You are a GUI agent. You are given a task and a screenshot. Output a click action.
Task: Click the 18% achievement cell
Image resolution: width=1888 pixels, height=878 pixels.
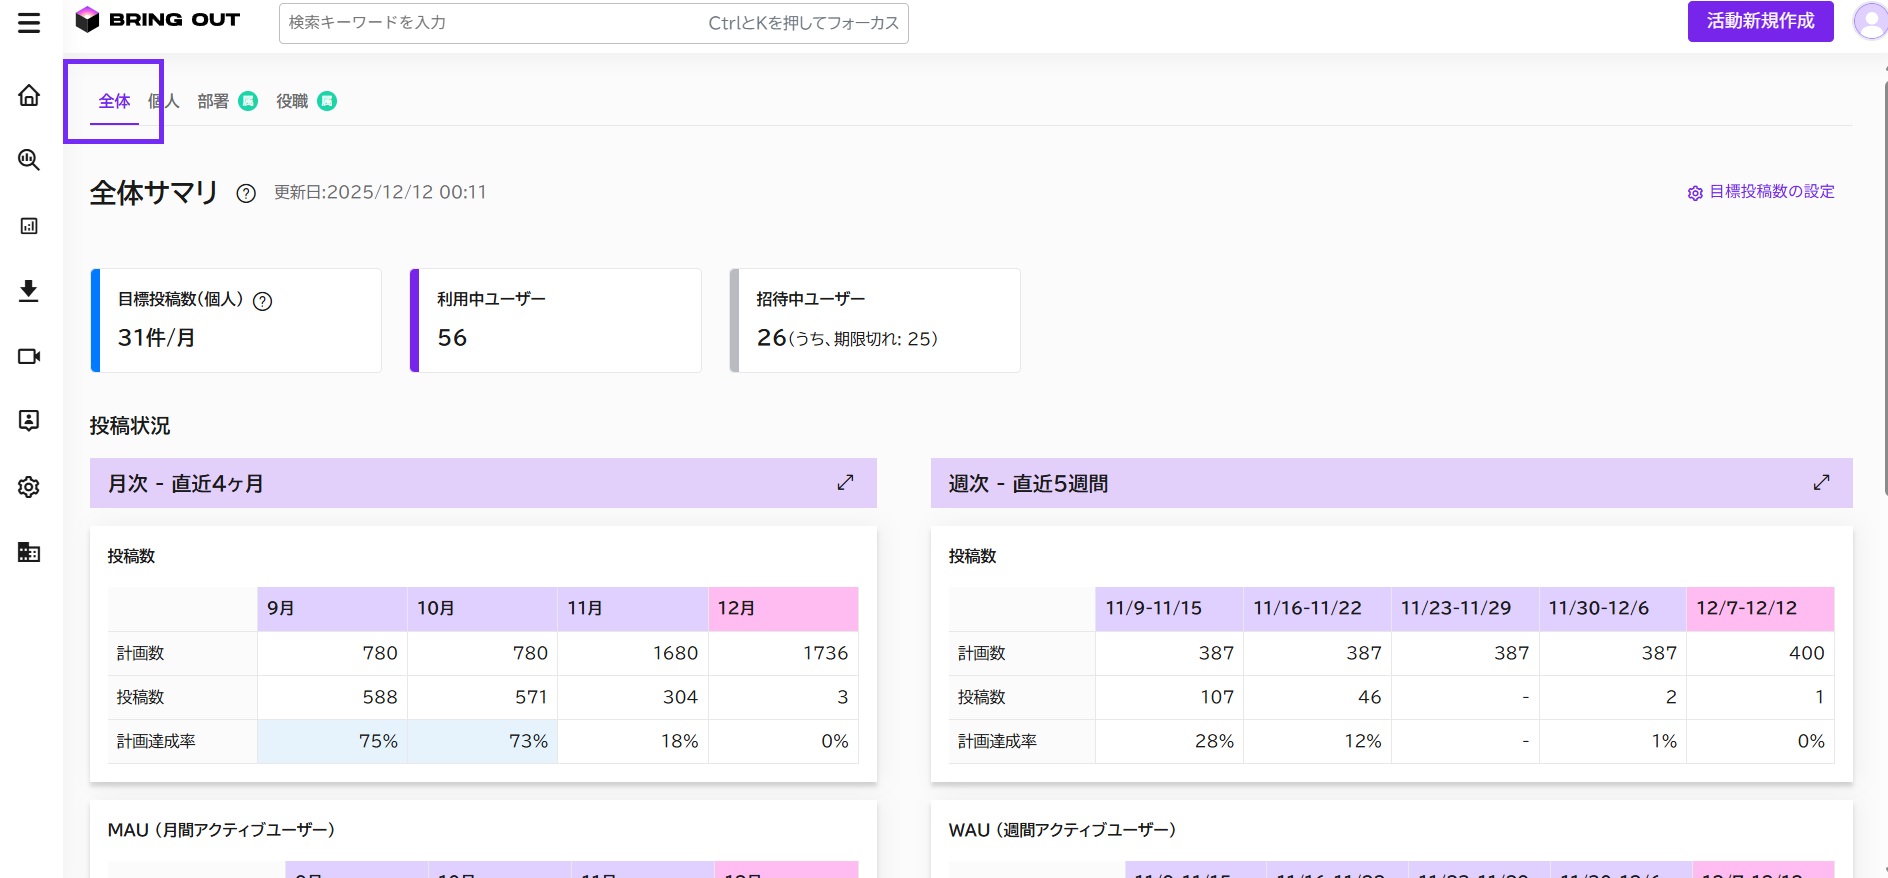(632, 741)
